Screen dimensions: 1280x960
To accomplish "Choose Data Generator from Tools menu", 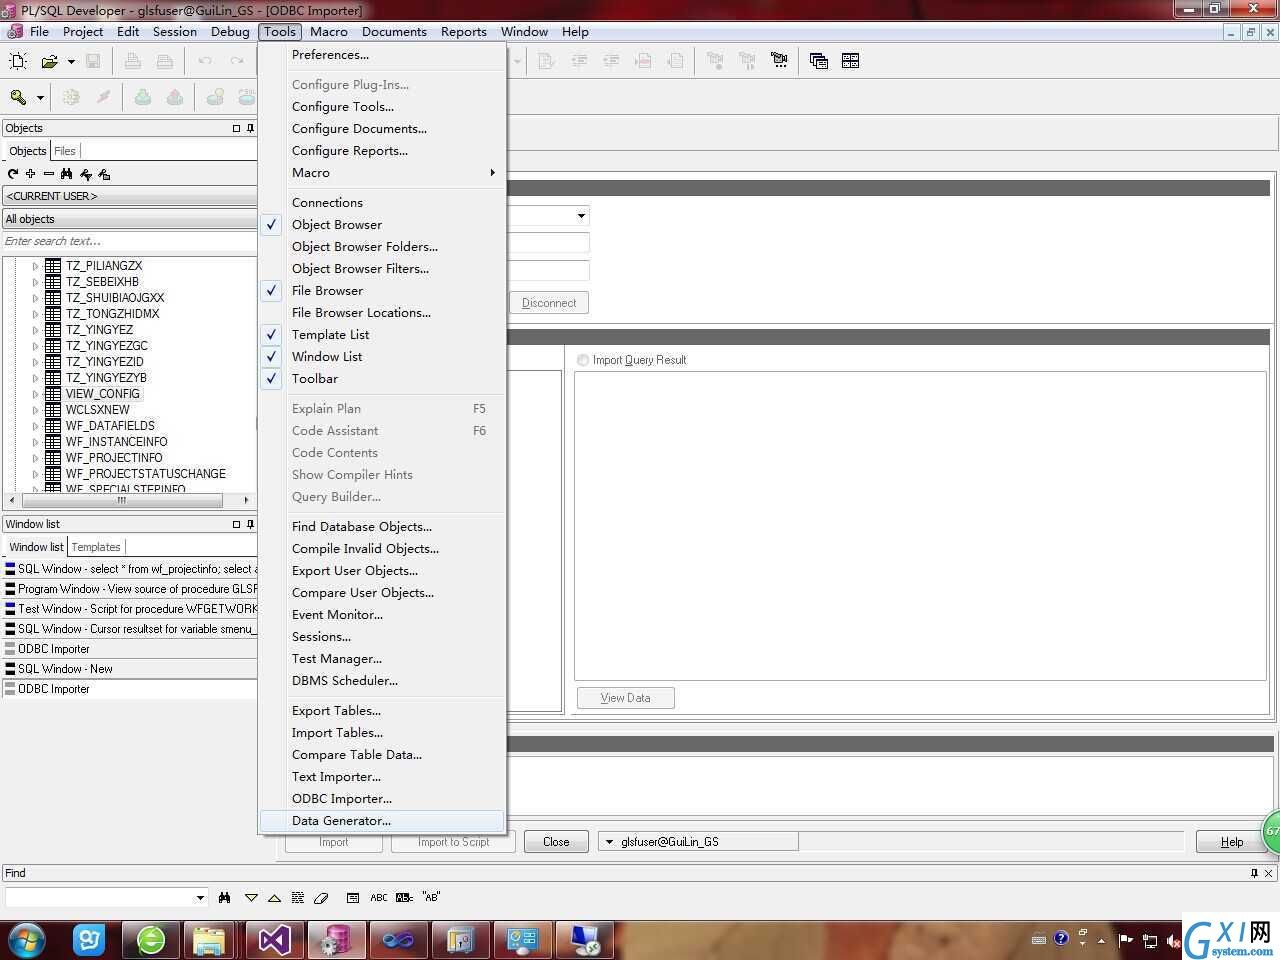I will (x=382, y=821).
